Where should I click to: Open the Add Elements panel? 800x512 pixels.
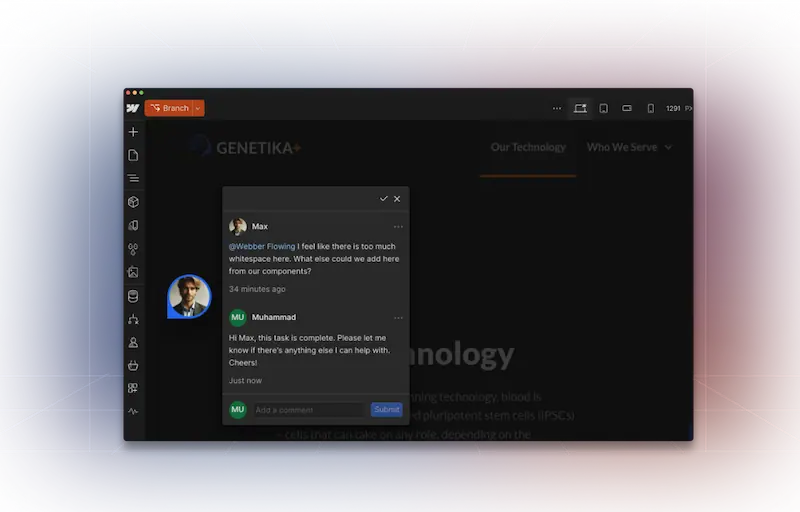tap(133, 132)
